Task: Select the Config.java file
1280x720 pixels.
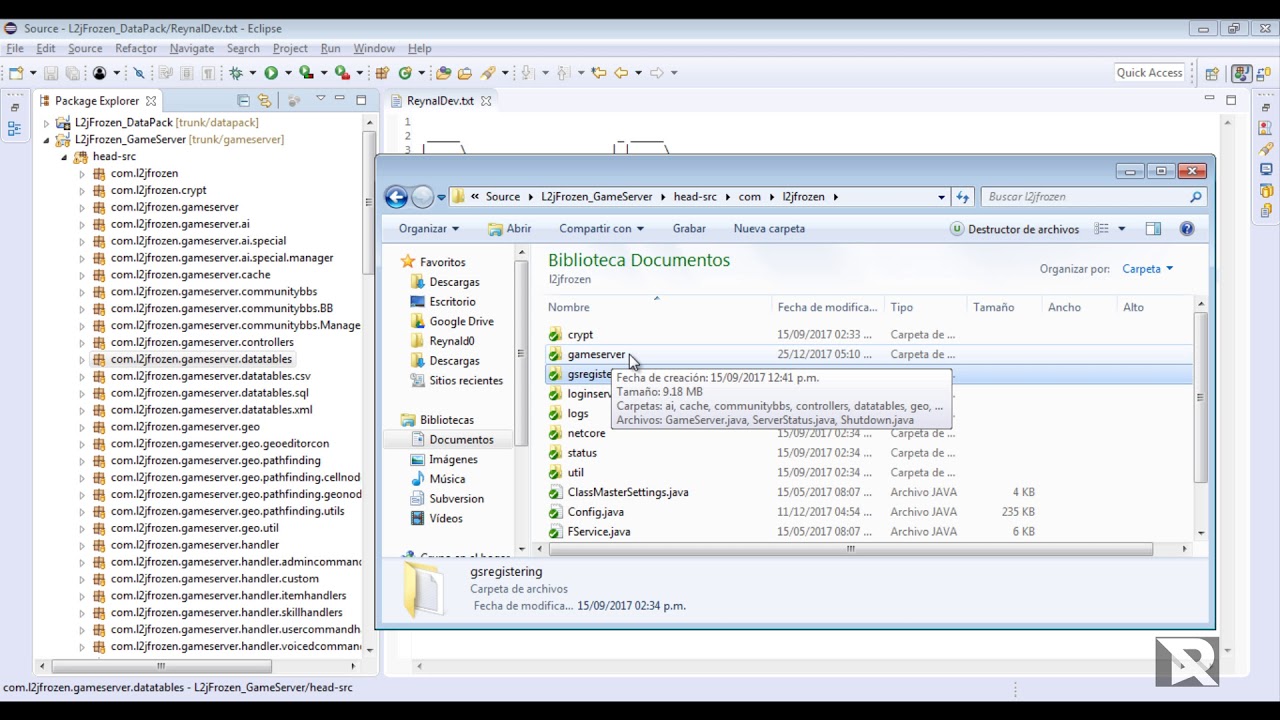Action: pyautogui.click(x=596, y=512)
